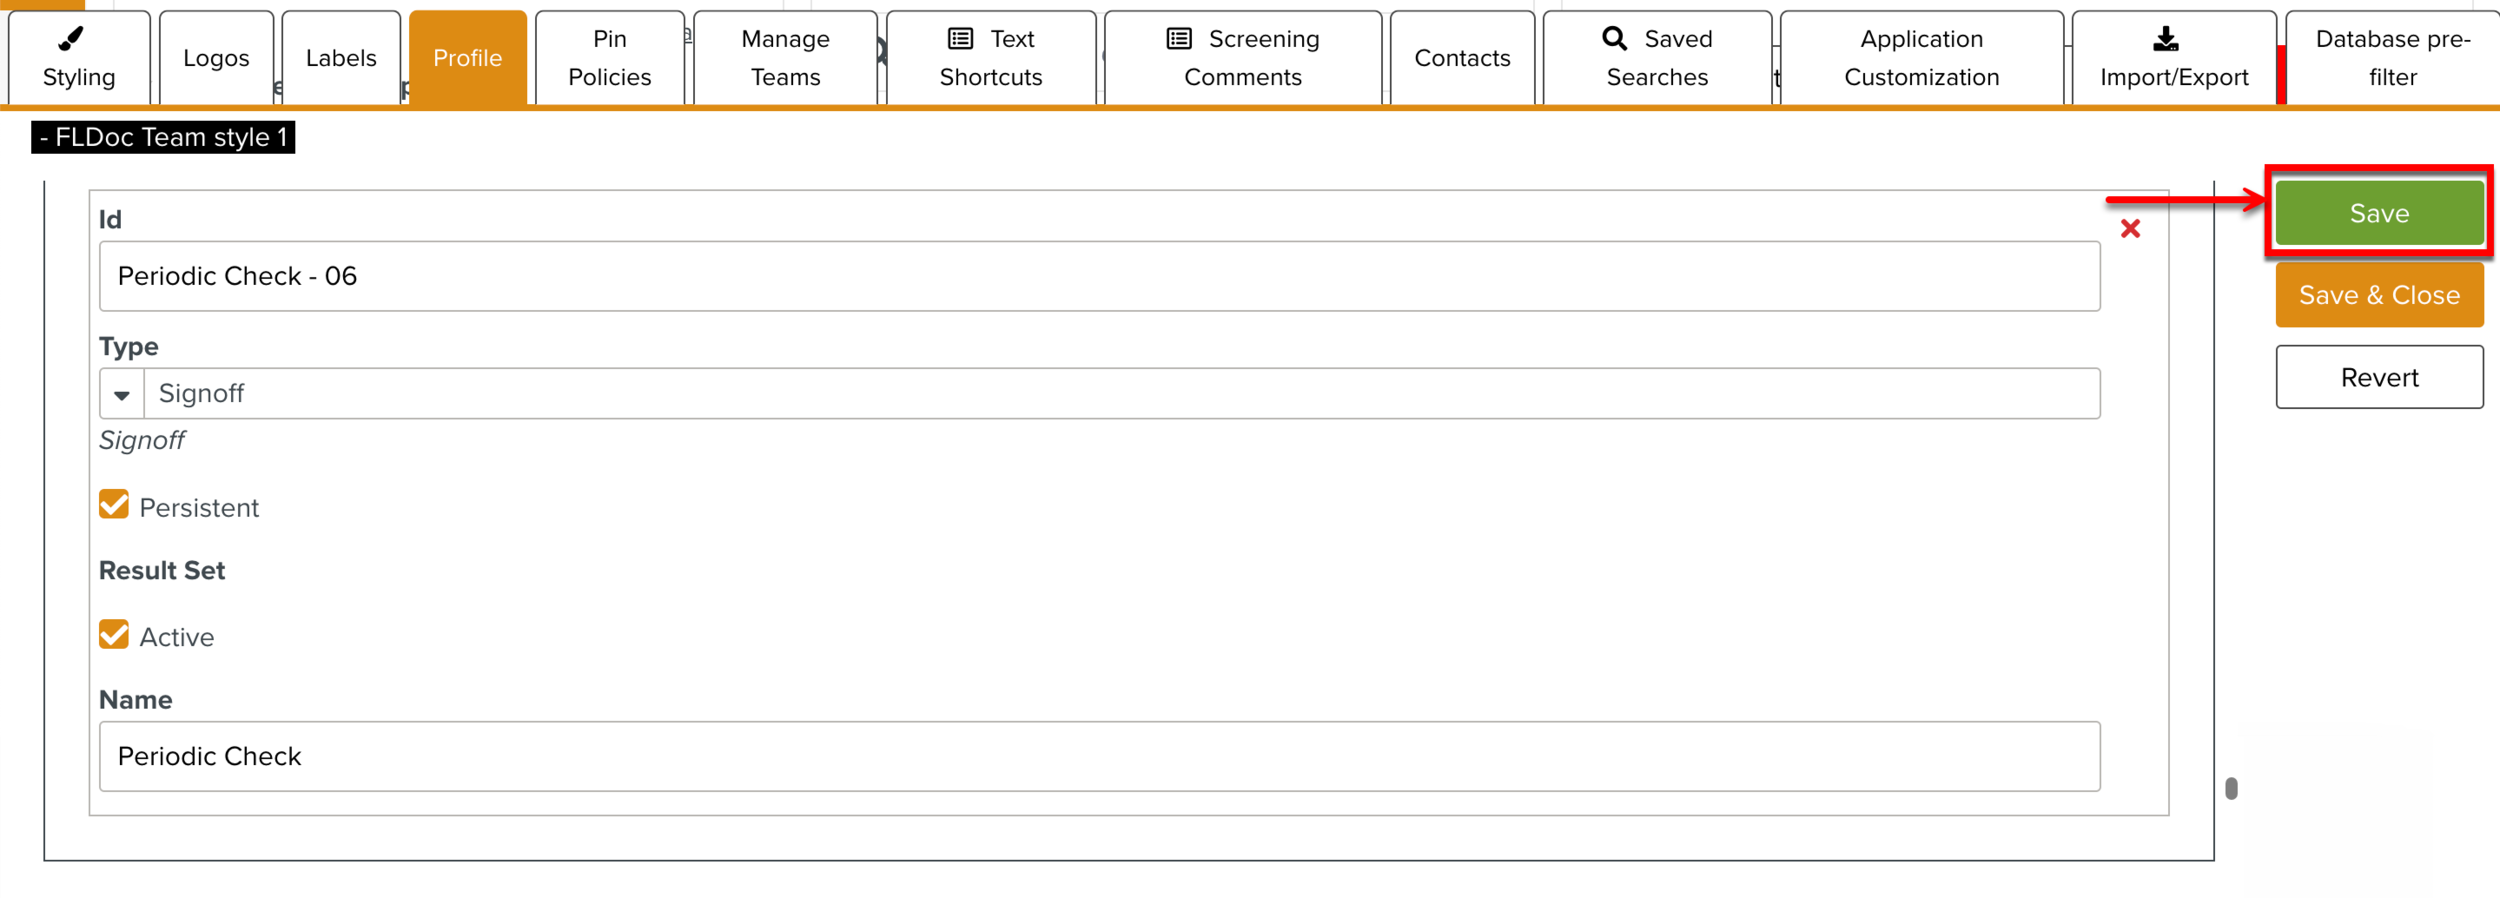The width and height of the screenshot is (2500, 898).
Task: Open the Pin Policies tab
Action: [609, 58]
